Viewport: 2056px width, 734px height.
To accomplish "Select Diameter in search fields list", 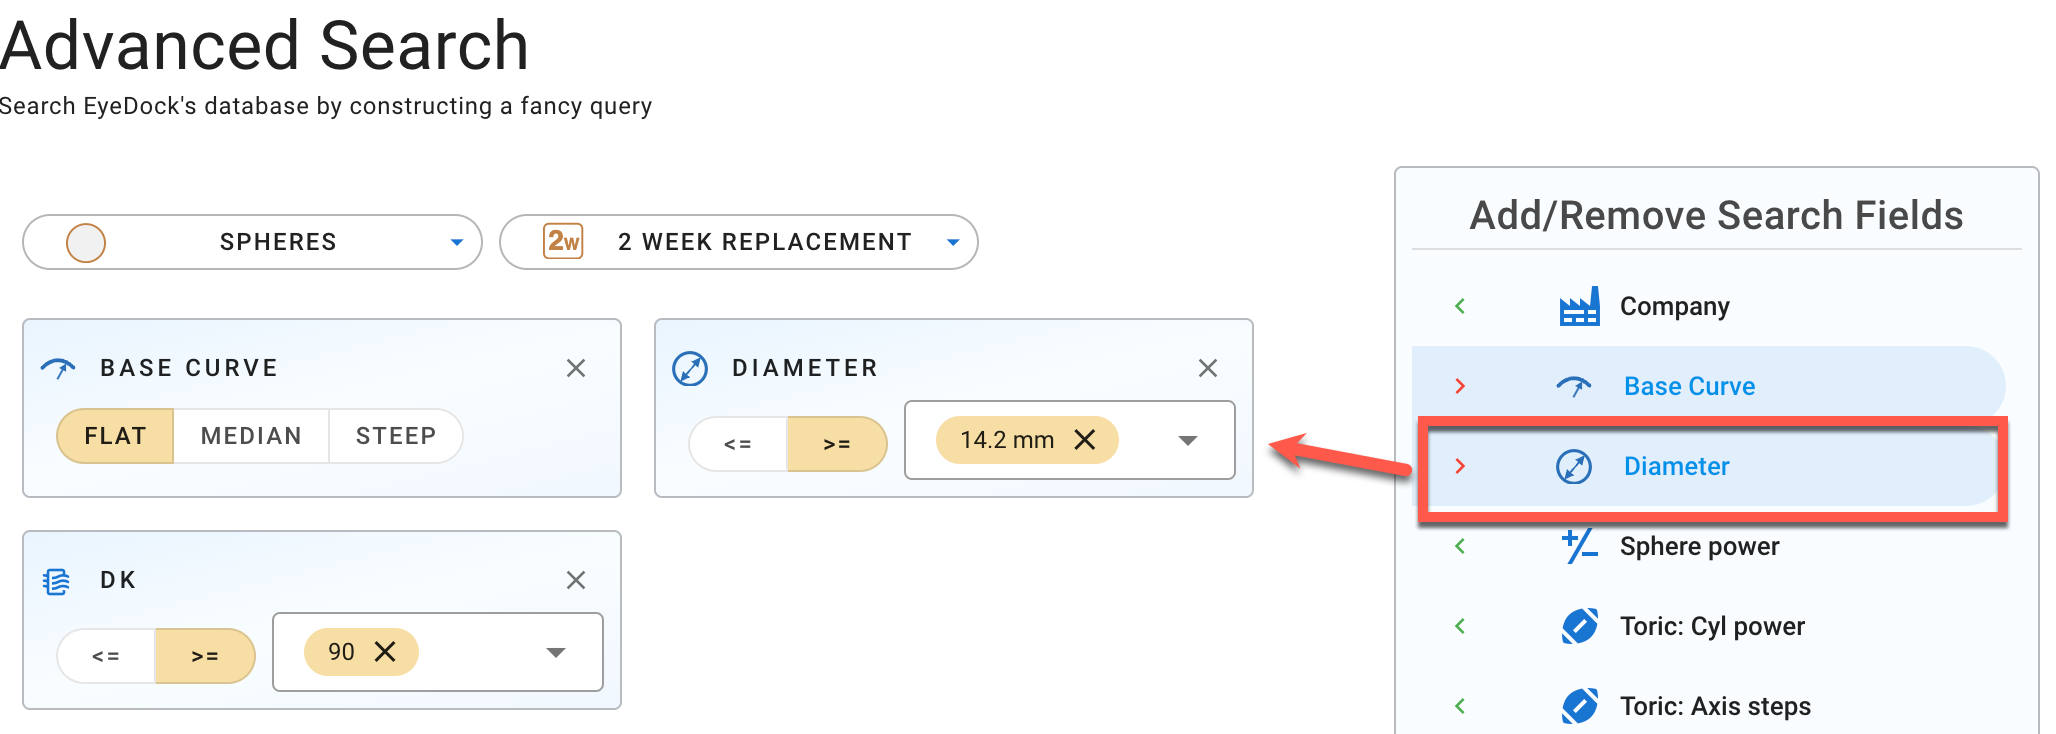I will [x=1676, y=466].
